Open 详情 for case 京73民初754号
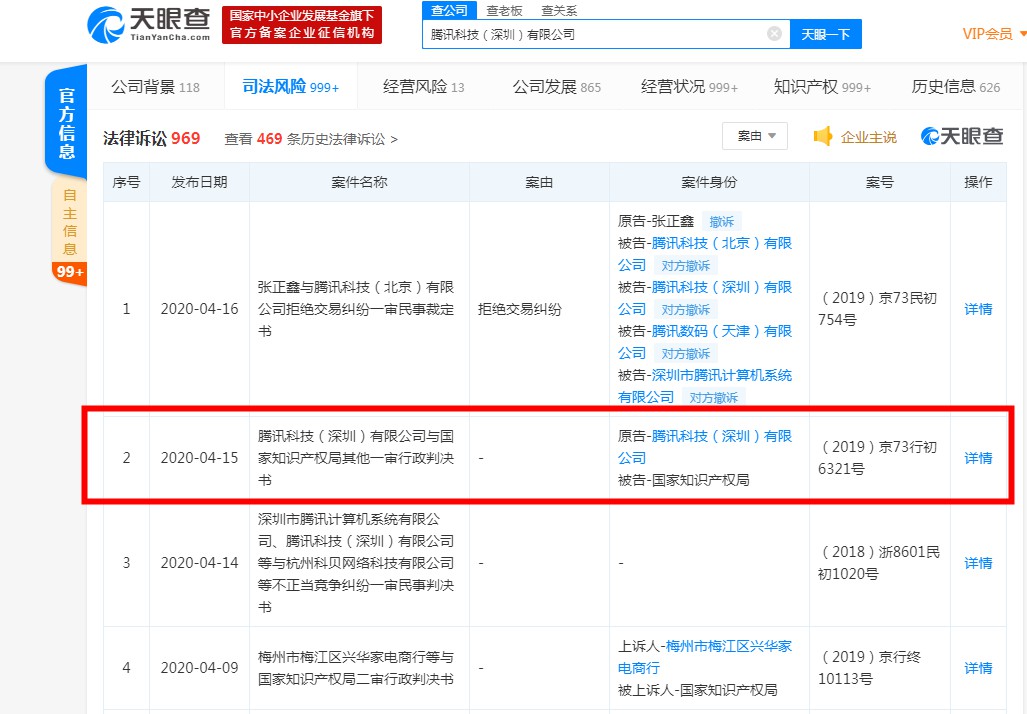1027x714 pixels. (x=978, y=309)
